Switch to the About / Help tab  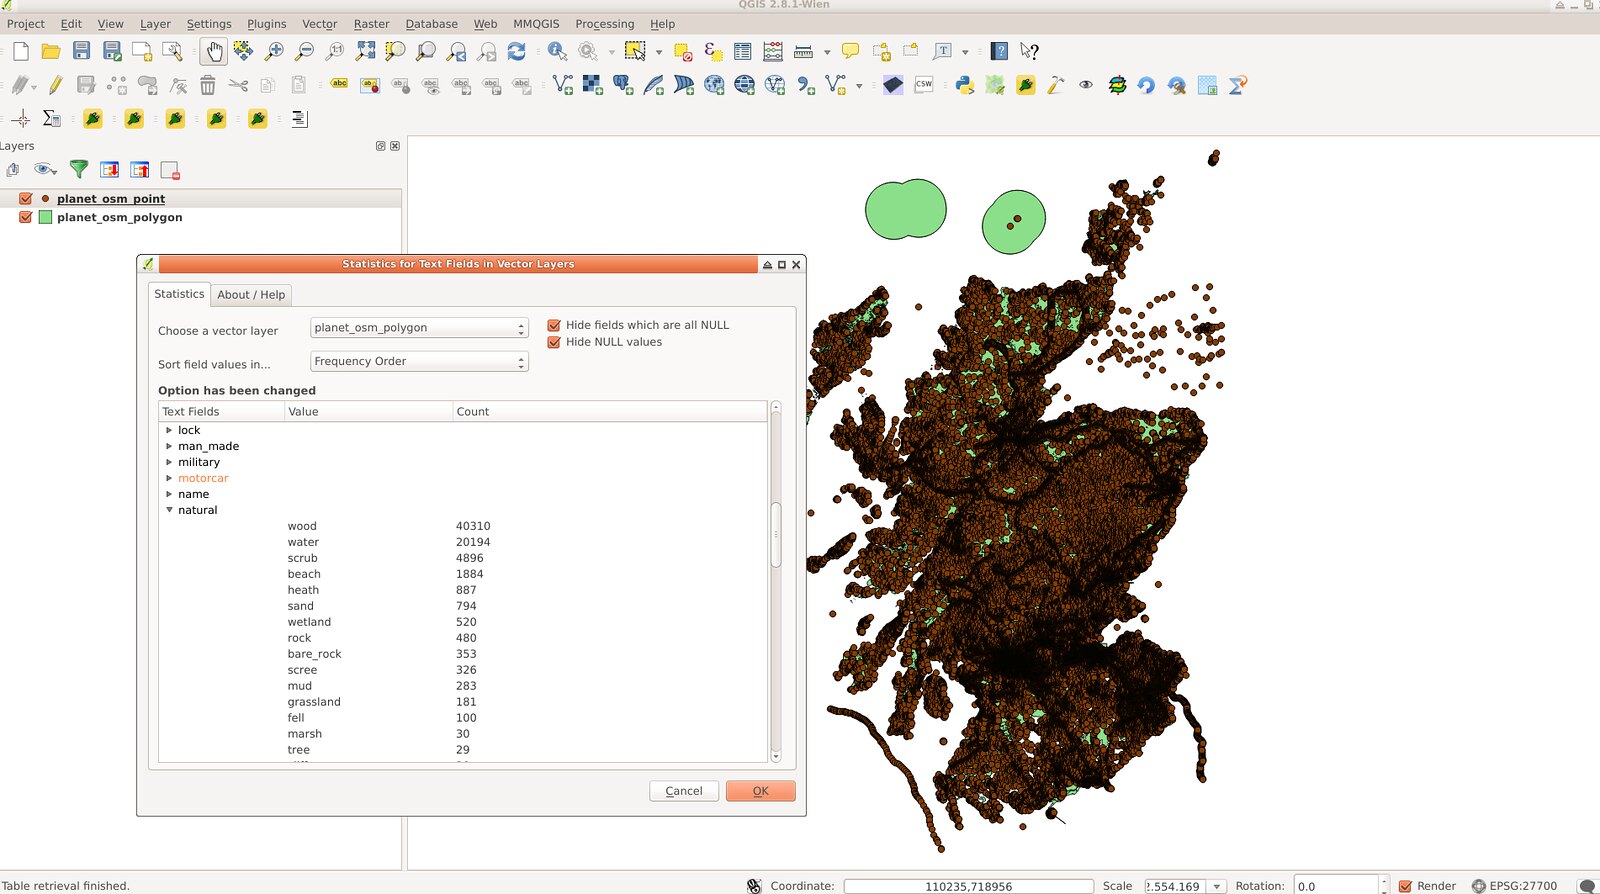[x=251, y=295]
